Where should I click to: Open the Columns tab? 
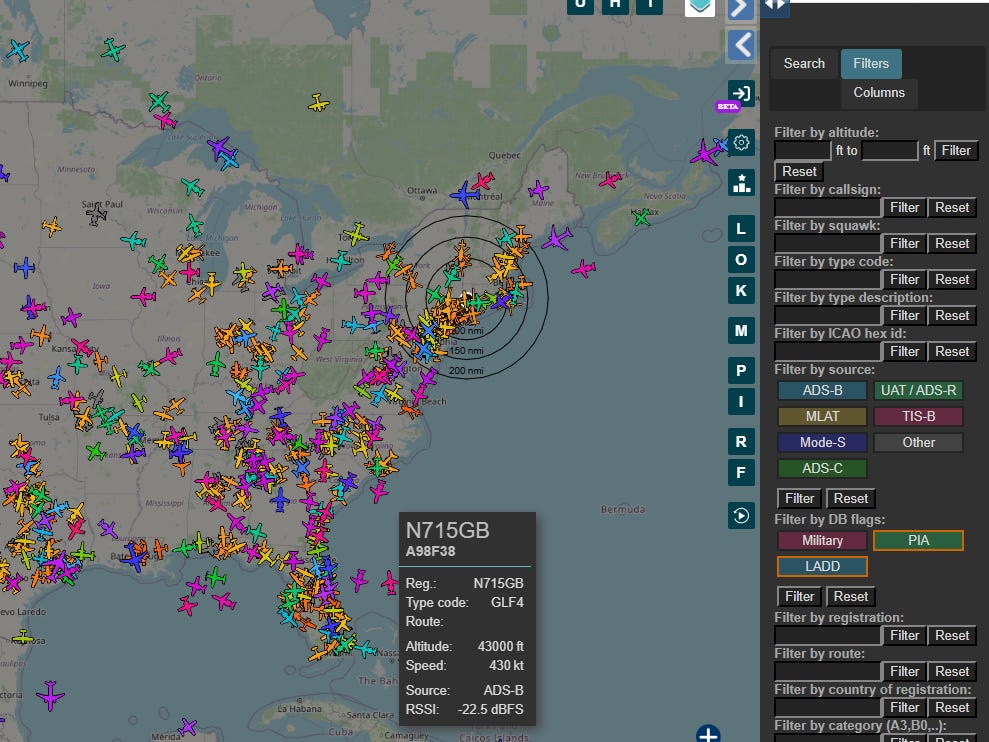point(879,93)
